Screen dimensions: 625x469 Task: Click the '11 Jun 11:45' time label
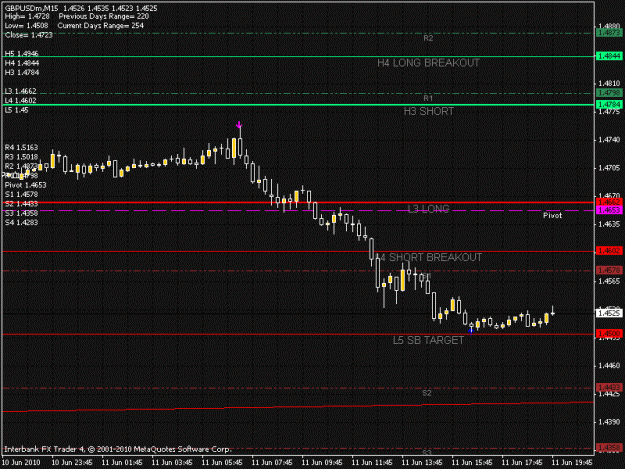[x=372, y=463]
